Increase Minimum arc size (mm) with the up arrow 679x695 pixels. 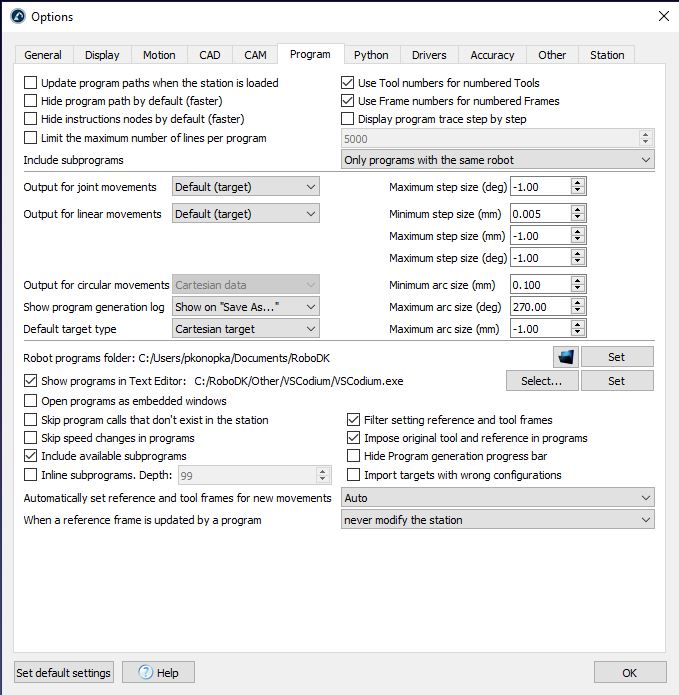click(x=577, y=280)
